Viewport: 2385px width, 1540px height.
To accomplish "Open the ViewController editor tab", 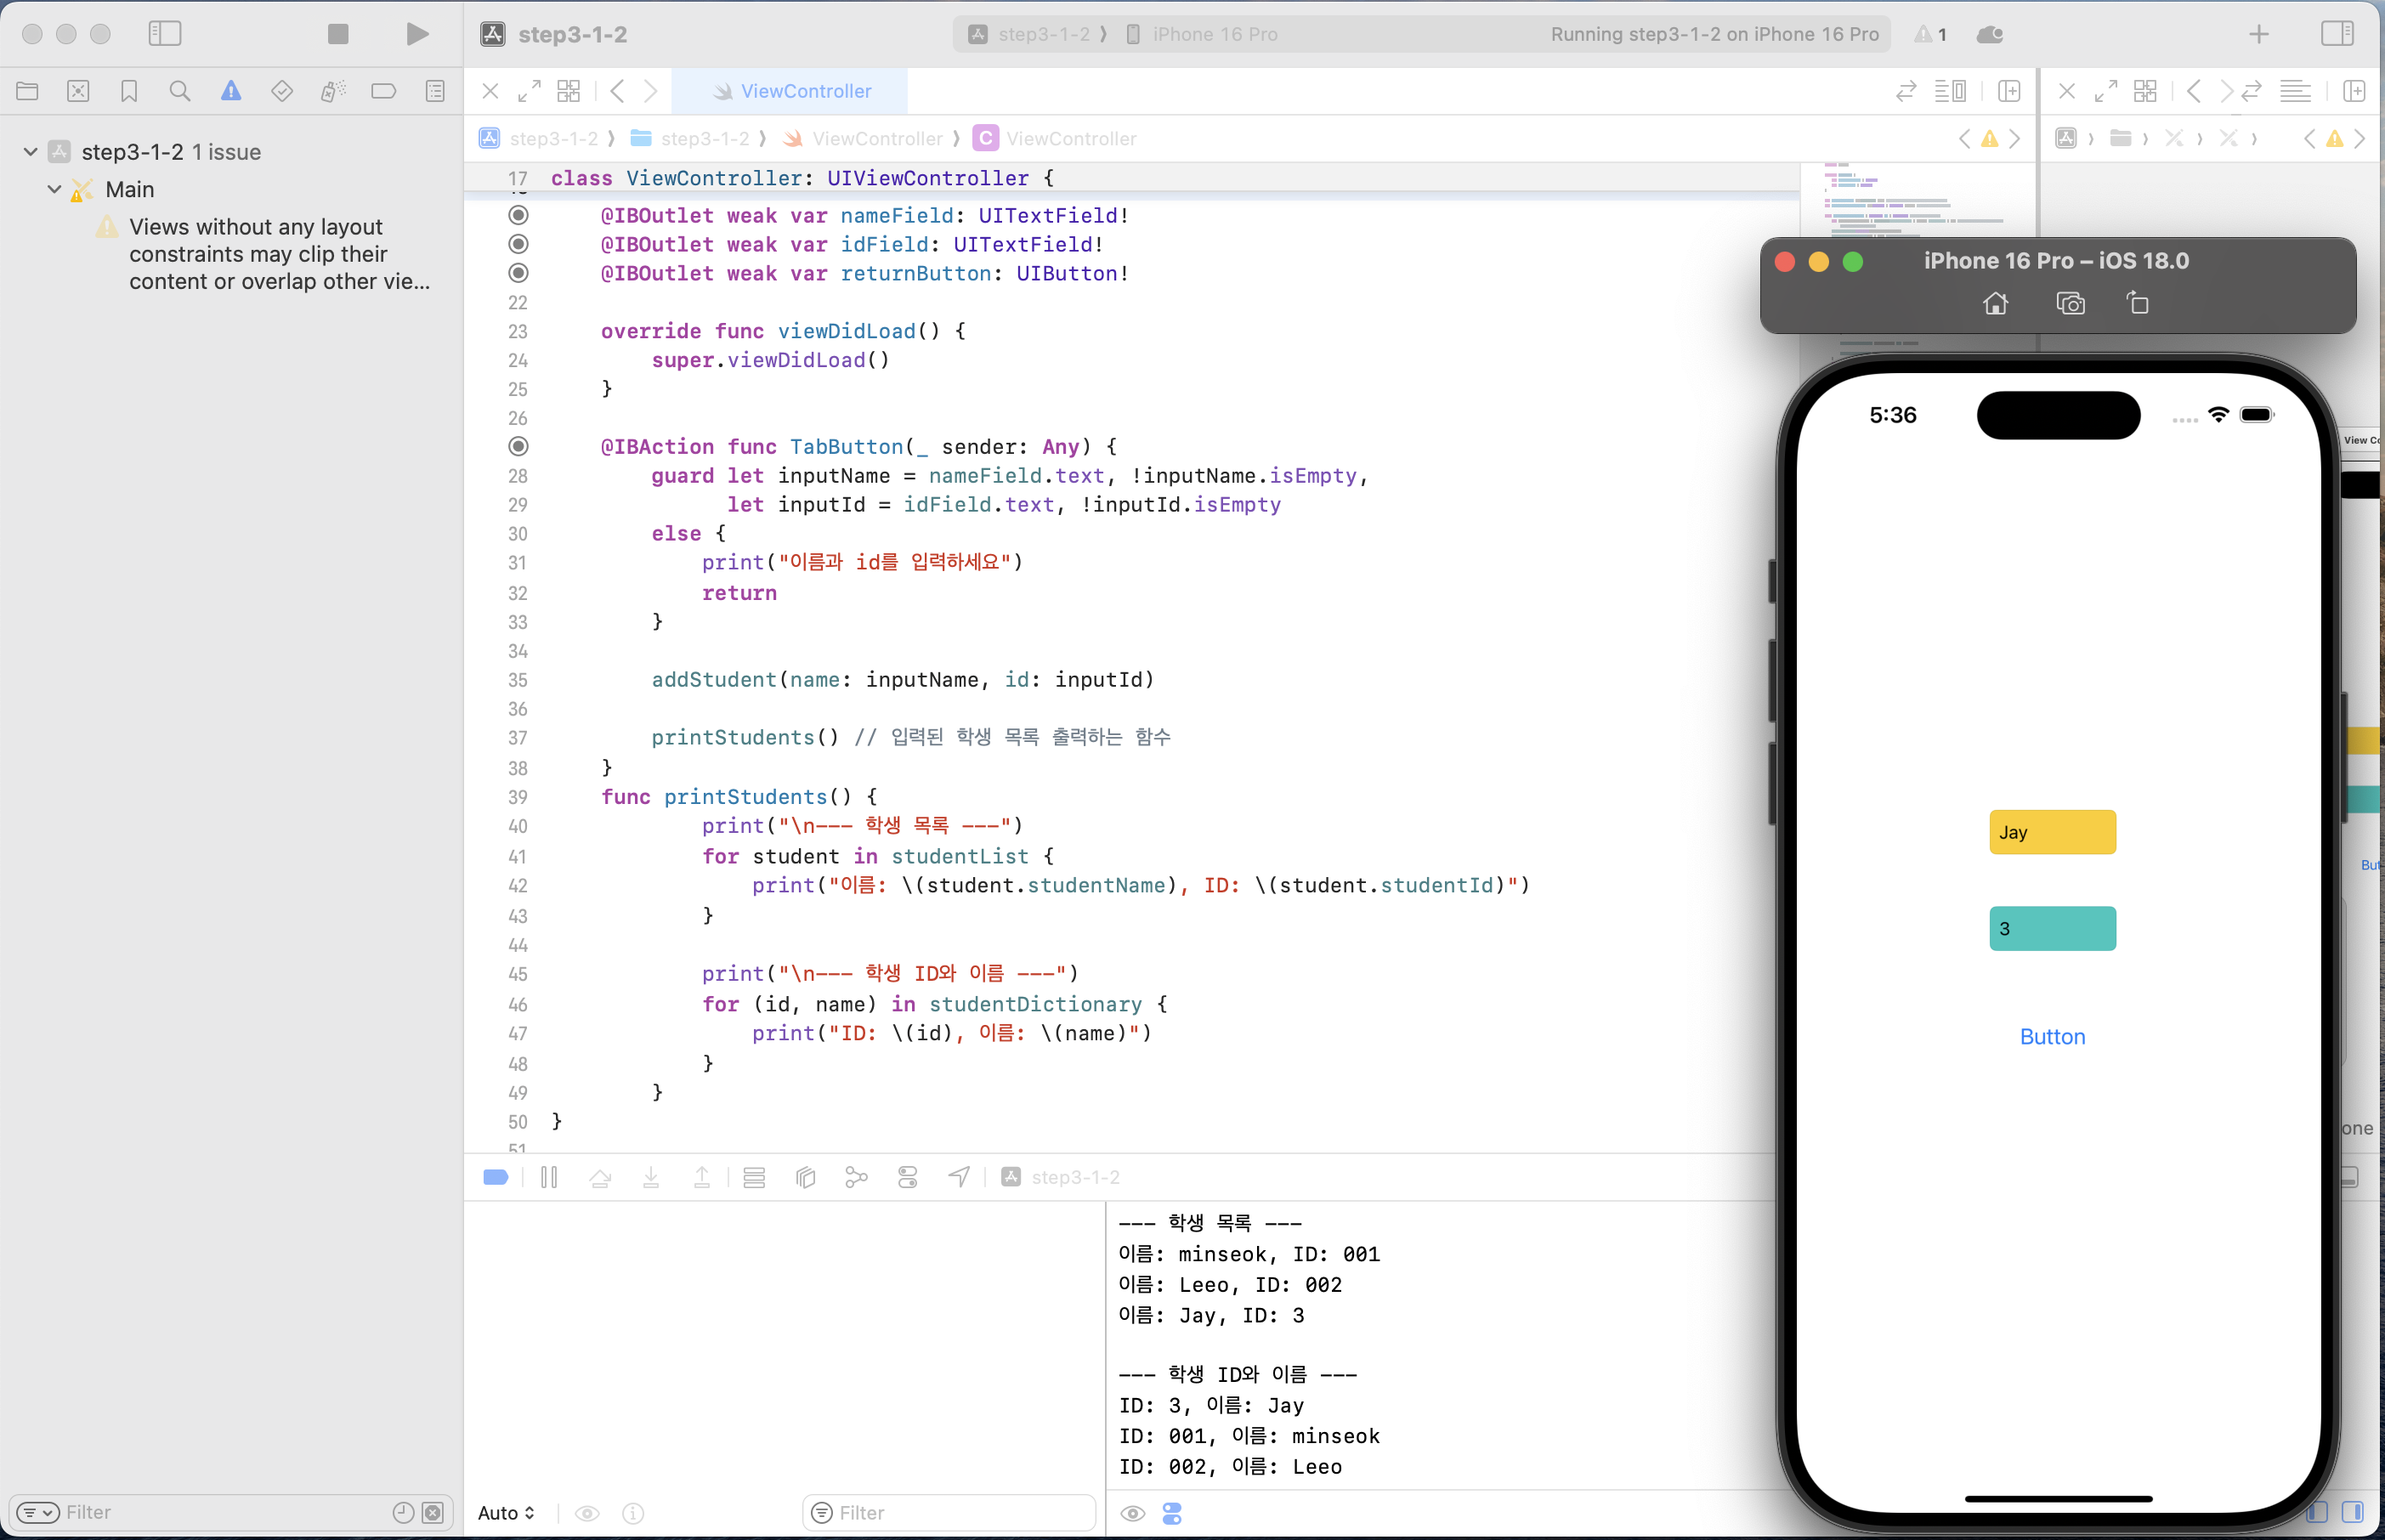I will (x=790, y=91).
